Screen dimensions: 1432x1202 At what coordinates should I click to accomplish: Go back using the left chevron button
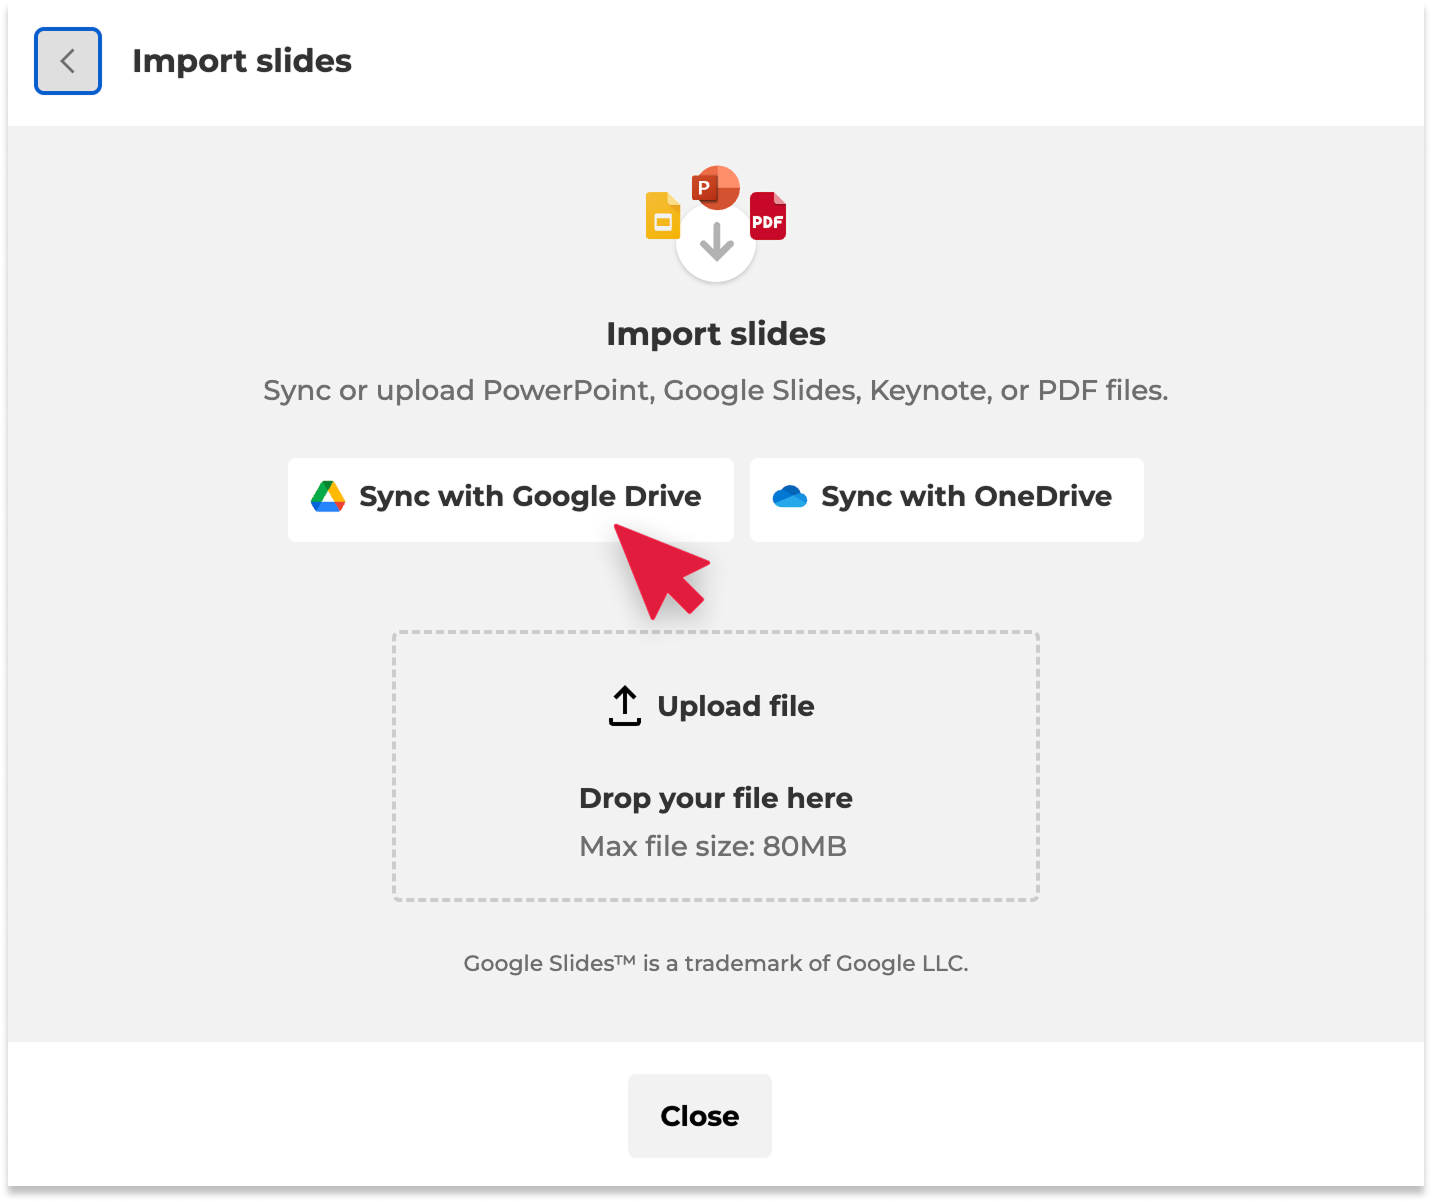(x=68, y=61)
